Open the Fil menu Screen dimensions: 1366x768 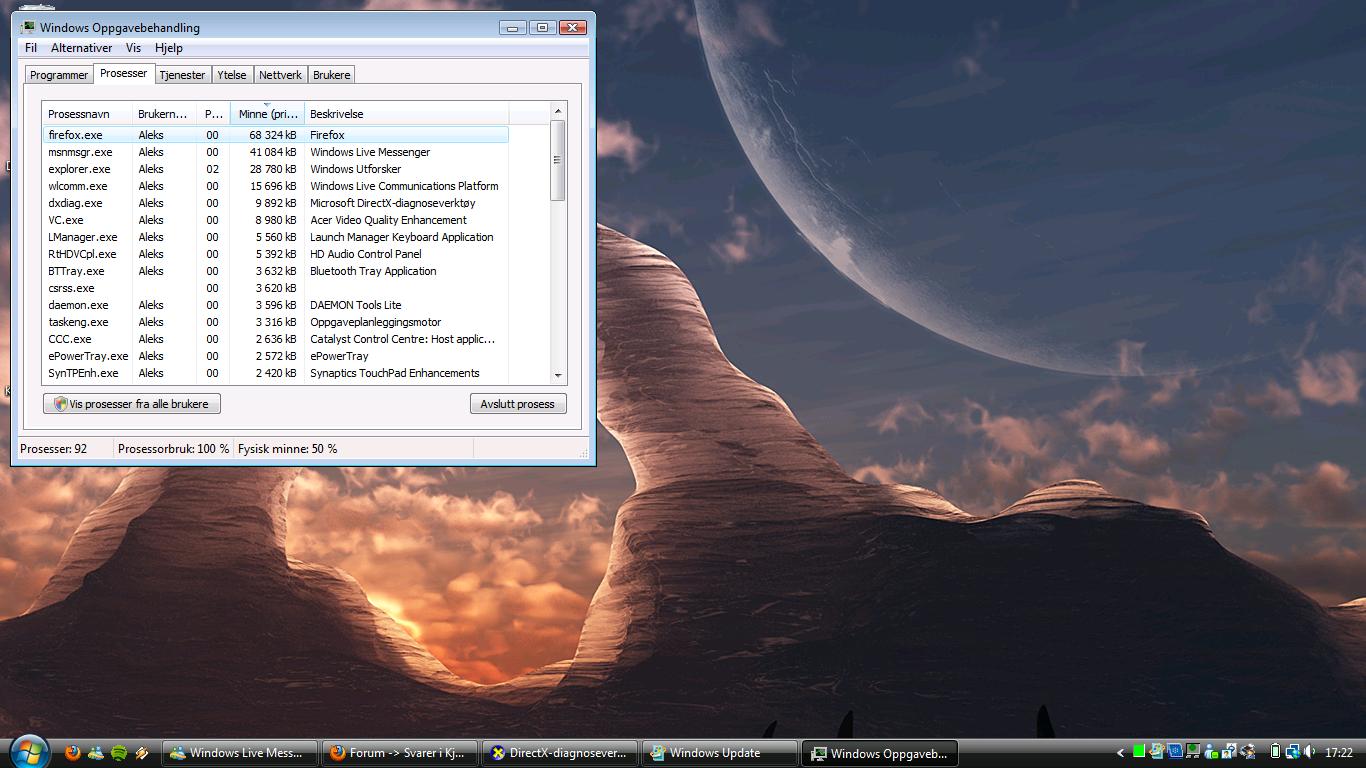tap(31, 48)
